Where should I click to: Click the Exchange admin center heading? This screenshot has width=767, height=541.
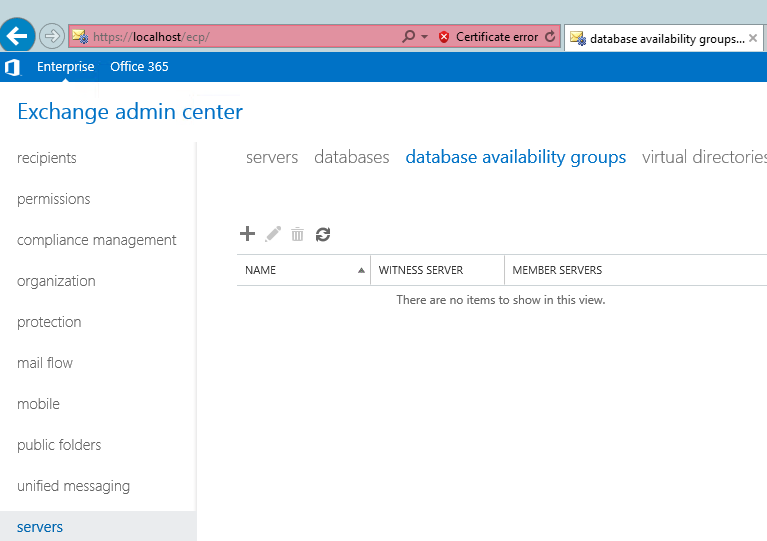tap(130, 112)
